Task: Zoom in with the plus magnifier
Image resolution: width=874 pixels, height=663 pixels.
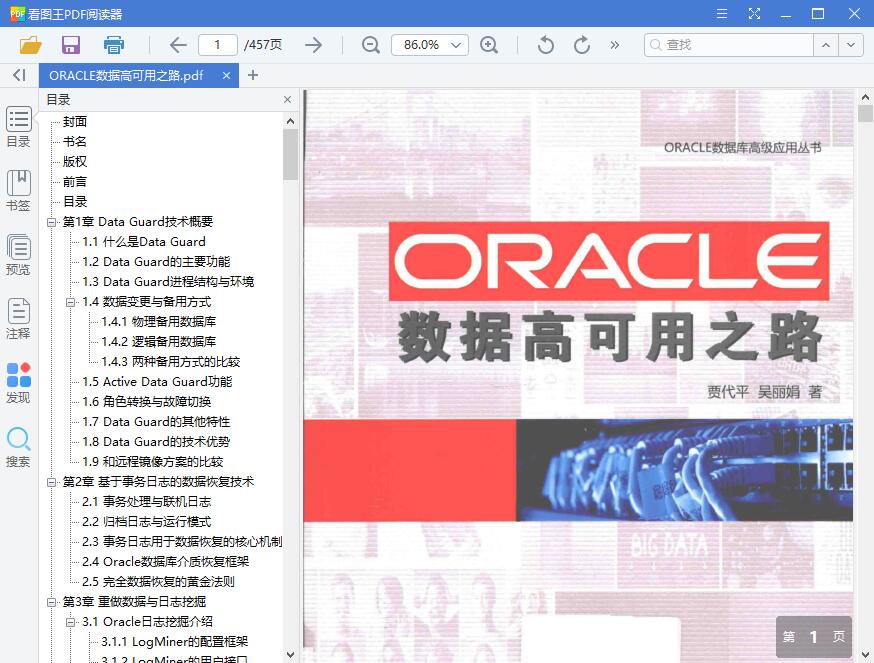Action: 489,45
